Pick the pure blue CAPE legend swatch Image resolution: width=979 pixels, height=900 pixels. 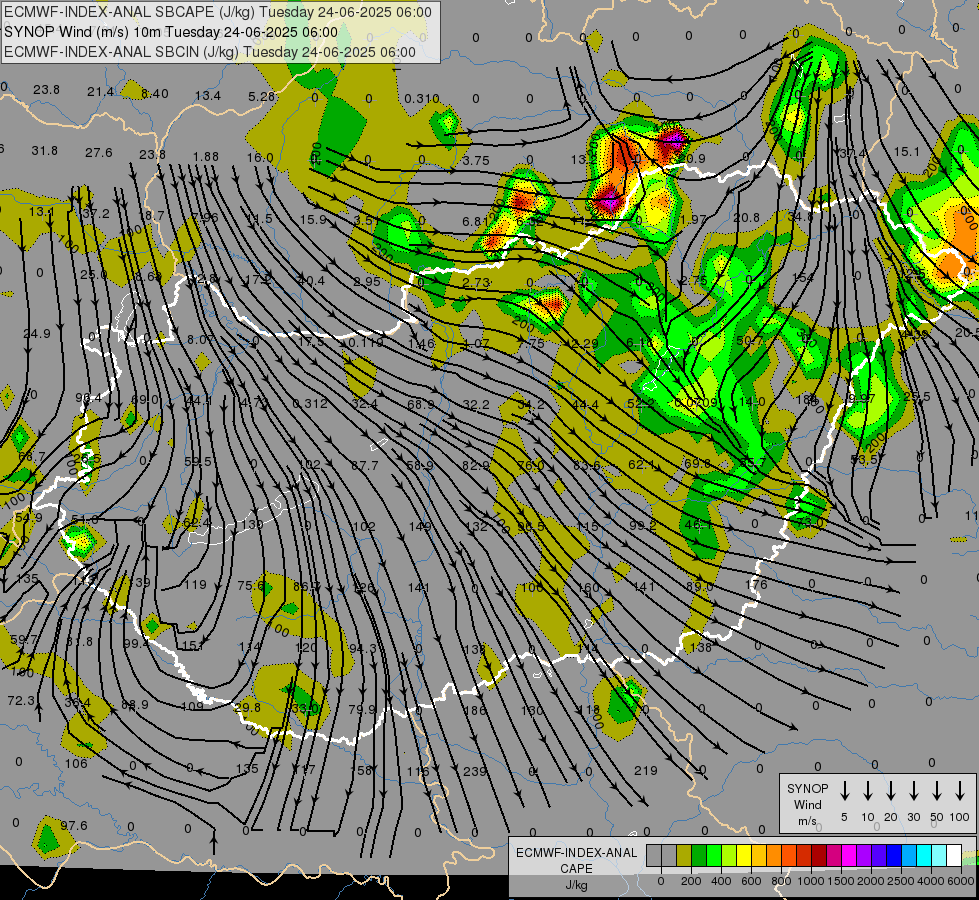click(893, 856)
